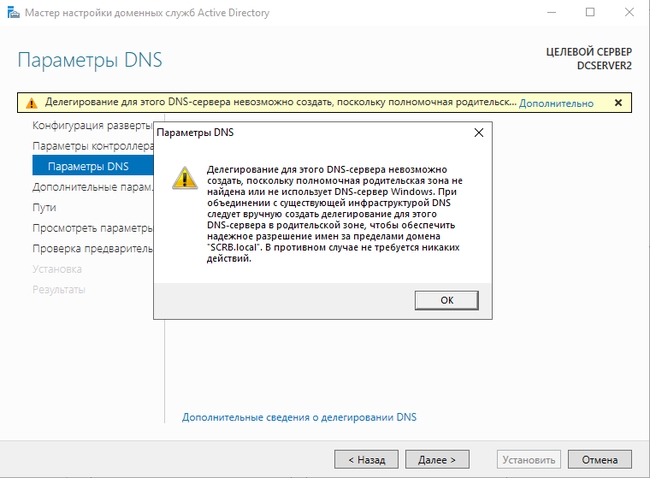Click the Мастер настройки window title text

147,13
